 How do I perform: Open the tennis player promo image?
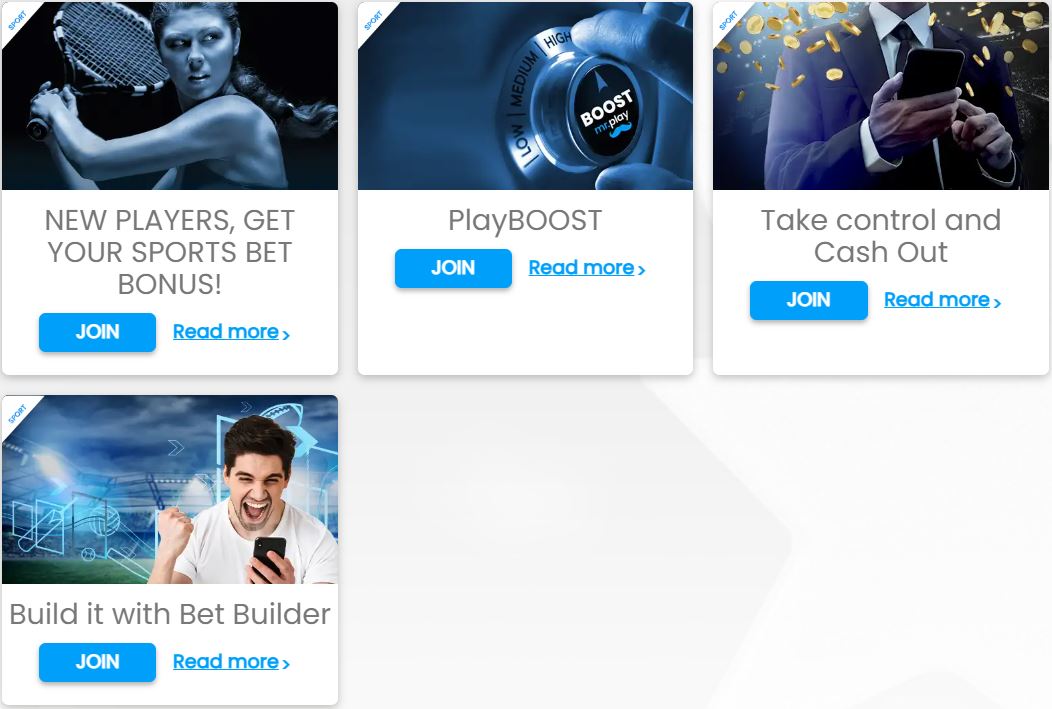170,96
